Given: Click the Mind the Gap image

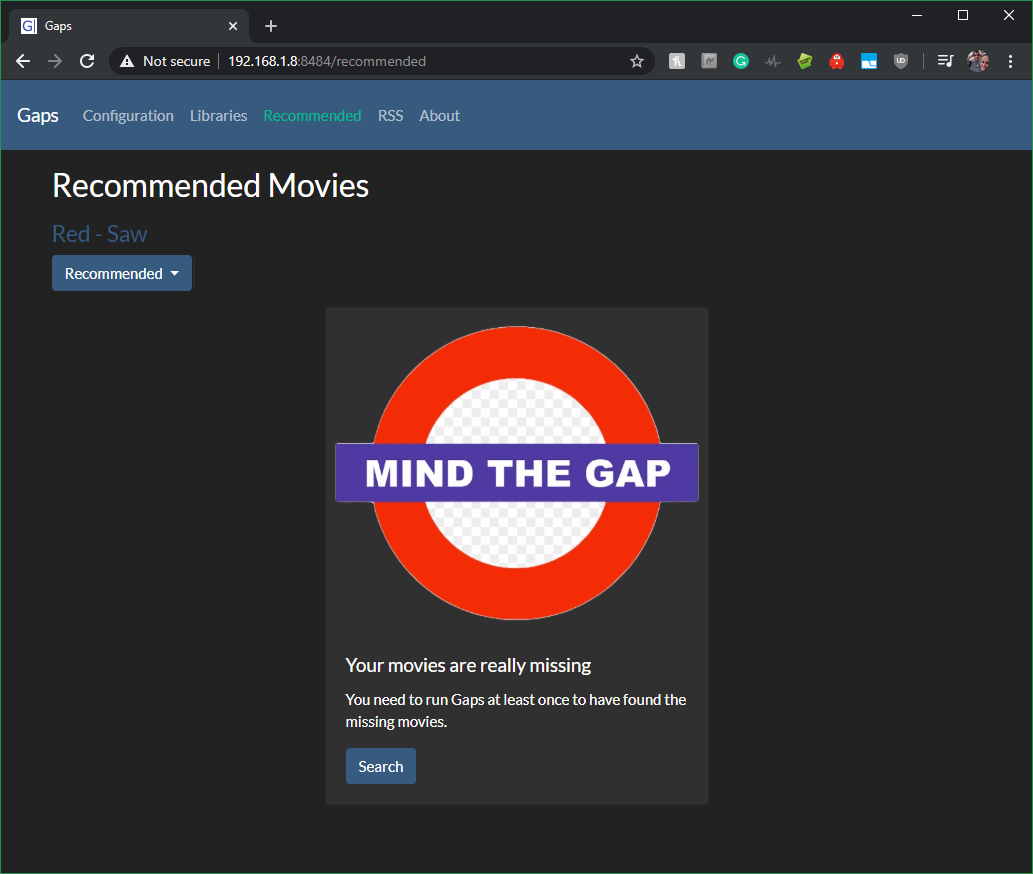Looking at the screenshot, I should pos(517,473).
